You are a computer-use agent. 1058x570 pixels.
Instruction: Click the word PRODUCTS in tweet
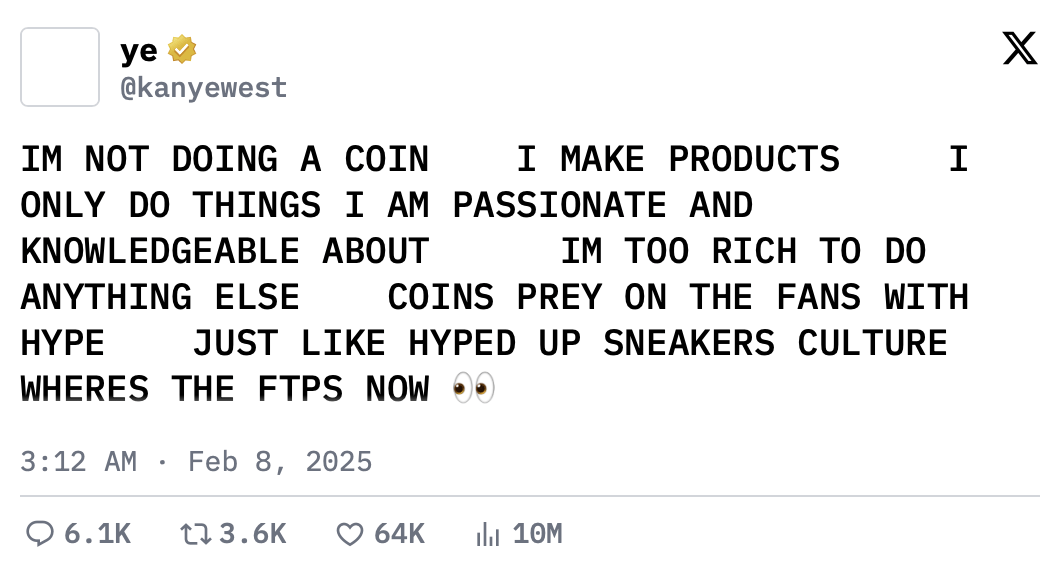click(754, 159)
